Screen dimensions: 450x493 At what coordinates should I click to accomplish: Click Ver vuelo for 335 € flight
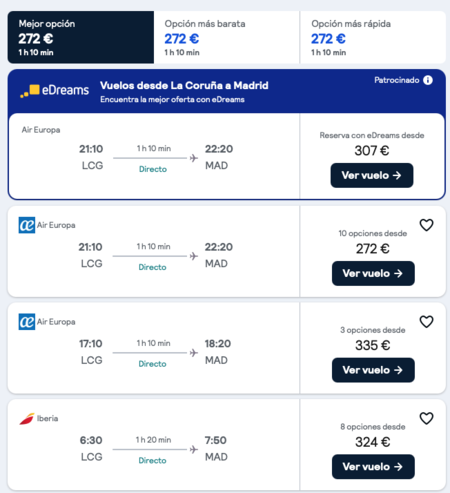[x=373, y=370]
